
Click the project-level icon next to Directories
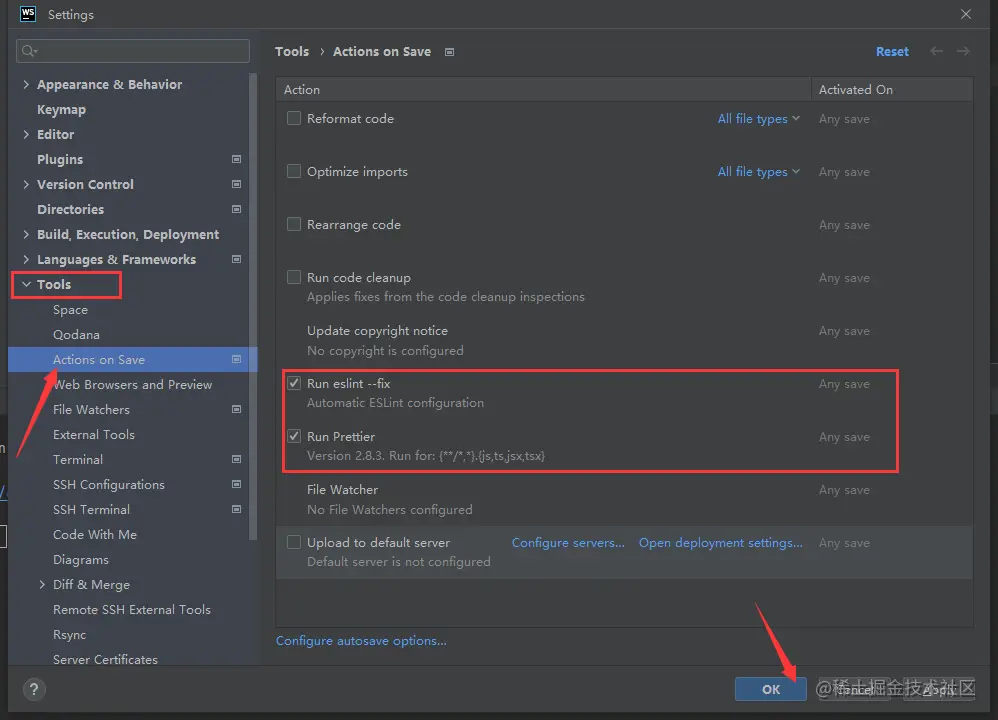[236, 209]
